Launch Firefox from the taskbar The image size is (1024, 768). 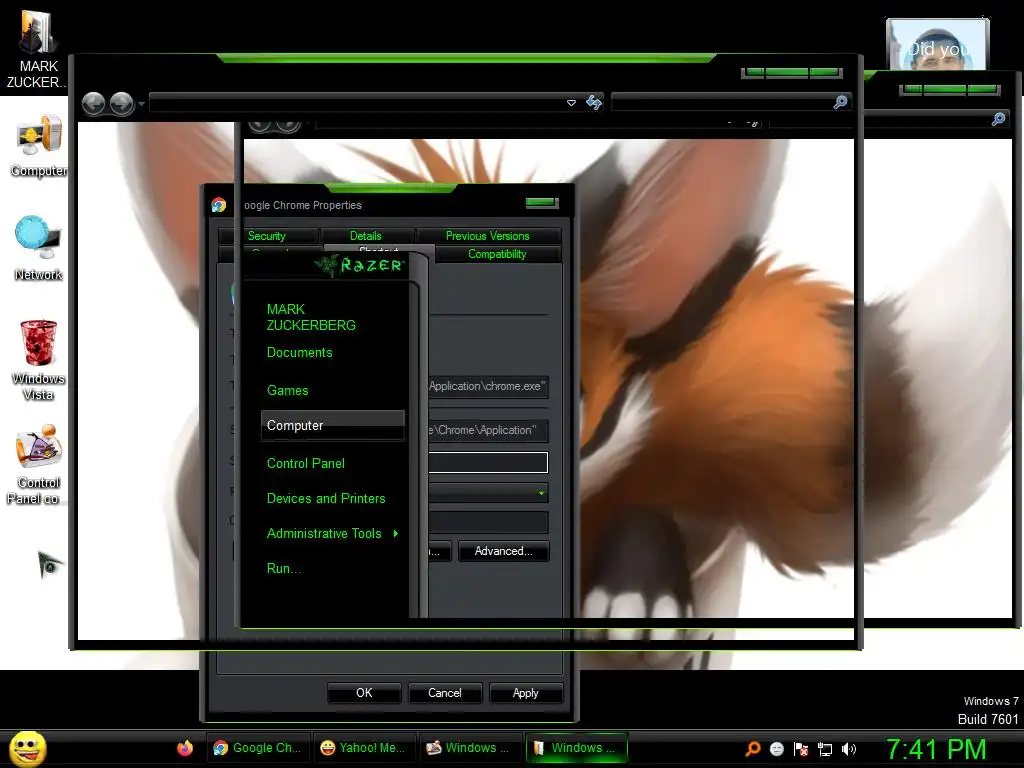tap(185, 748)
